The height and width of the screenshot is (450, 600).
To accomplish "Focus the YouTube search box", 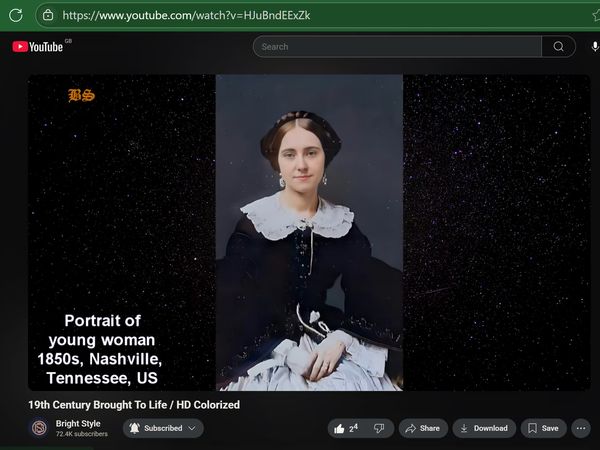I will (x=397, y=47).
